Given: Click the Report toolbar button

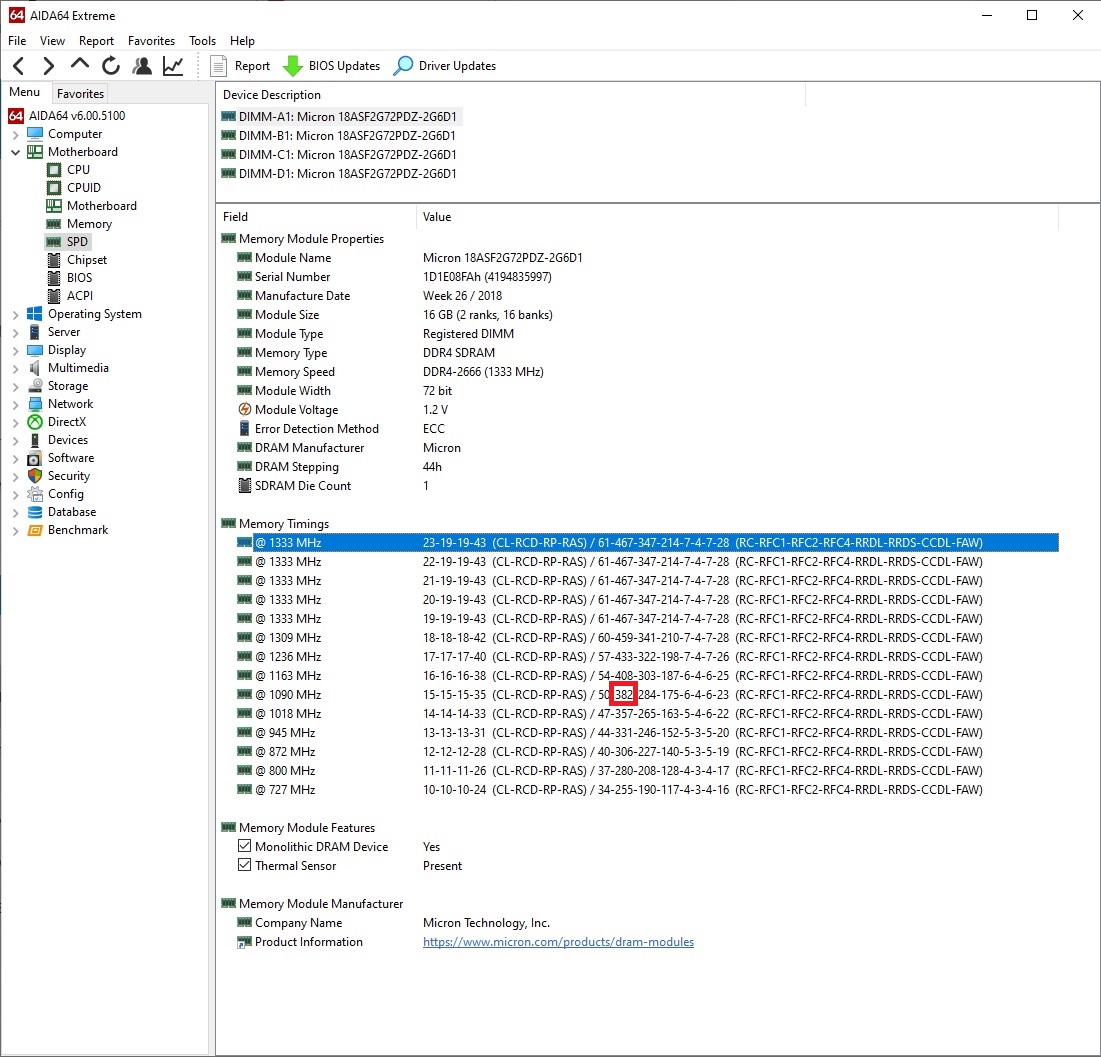Looking at the screenshot, I should tap(240, 66).
